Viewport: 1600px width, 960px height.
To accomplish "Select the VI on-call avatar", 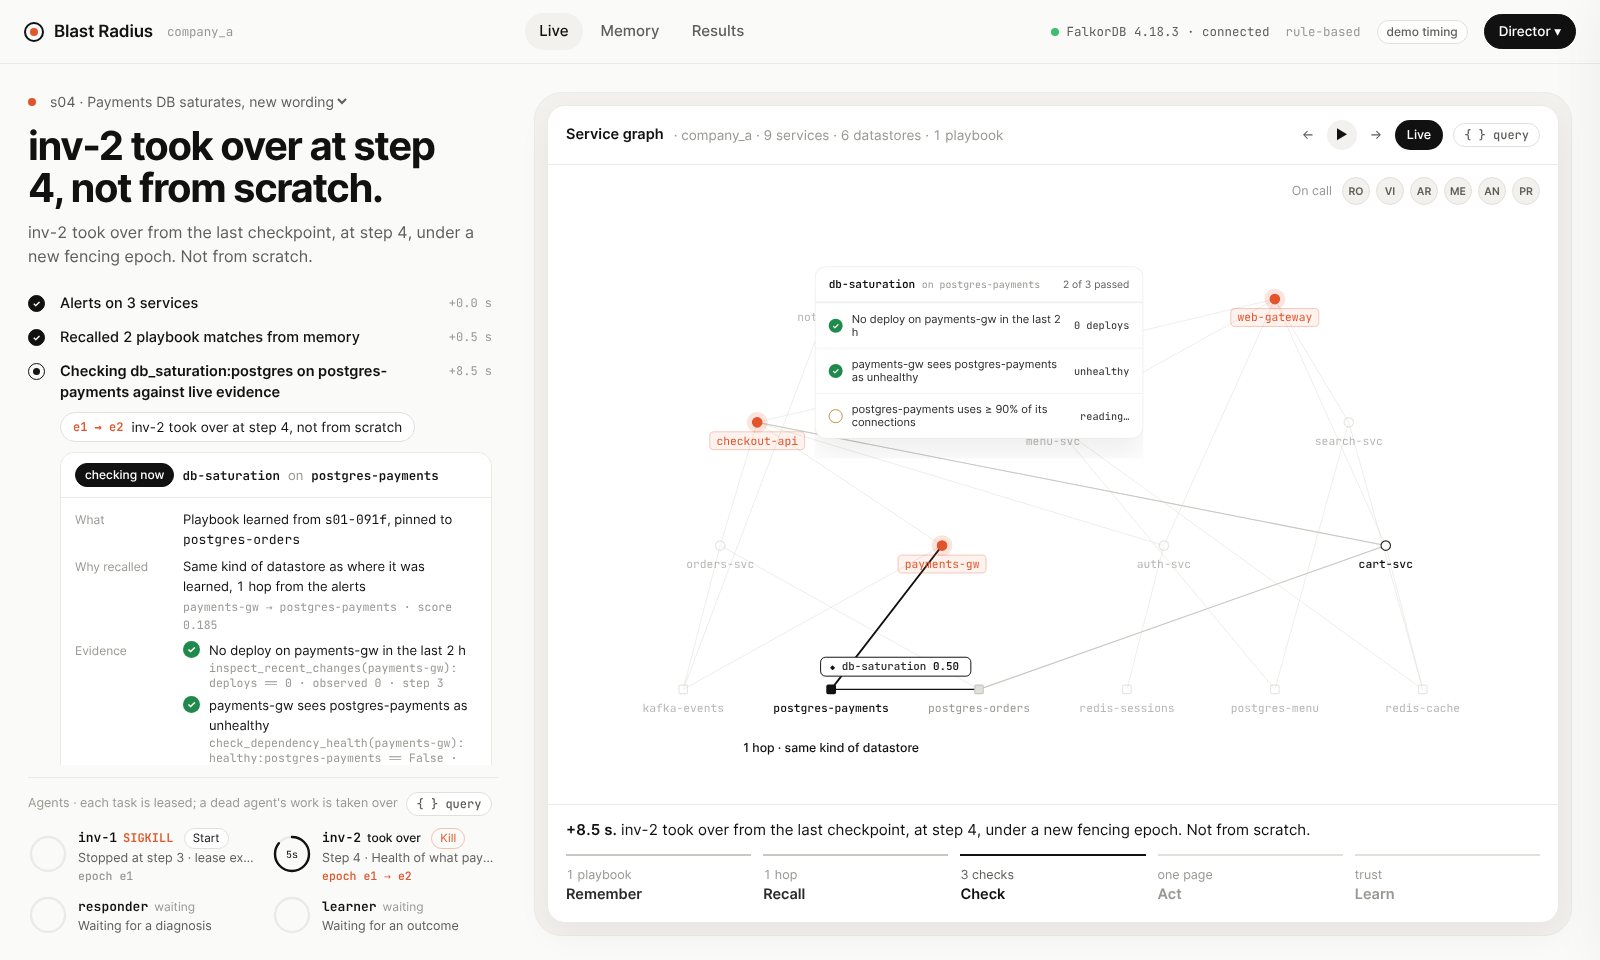I will pos(1390,191).
